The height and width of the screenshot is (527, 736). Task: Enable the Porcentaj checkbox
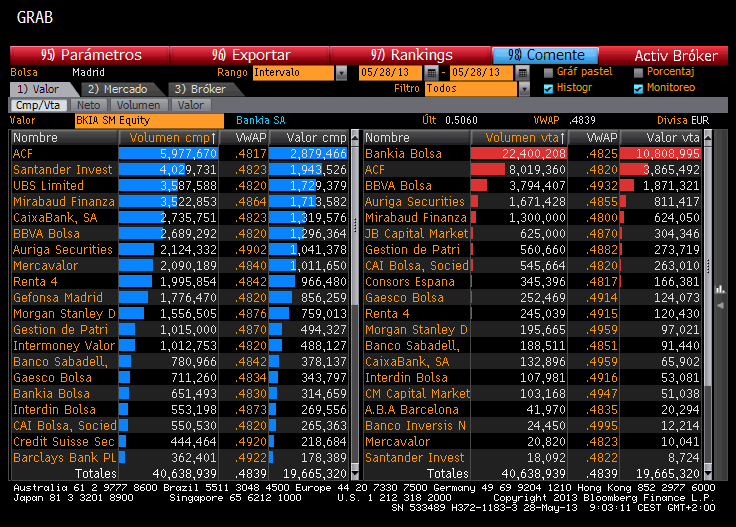638,73
